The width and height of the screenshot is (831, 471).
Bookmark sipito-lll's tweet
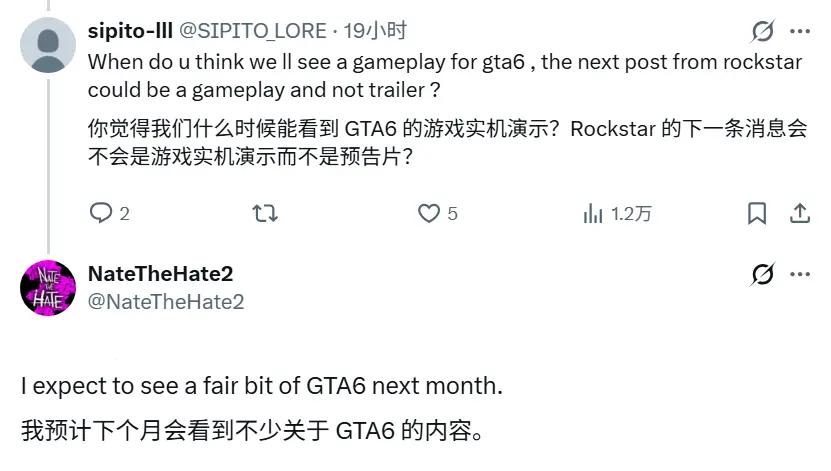757,214
